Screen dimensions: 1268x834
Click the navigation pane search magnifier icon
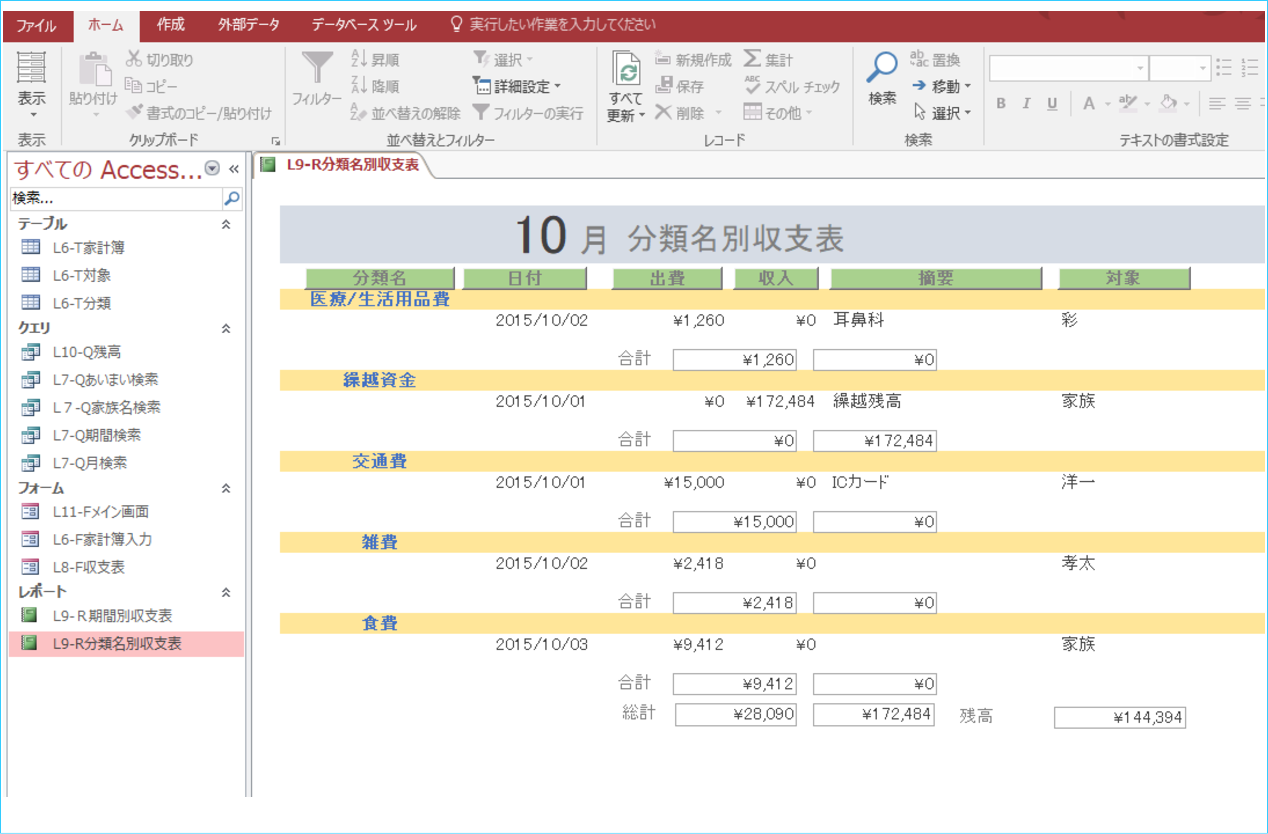click(x=231, y=199)
